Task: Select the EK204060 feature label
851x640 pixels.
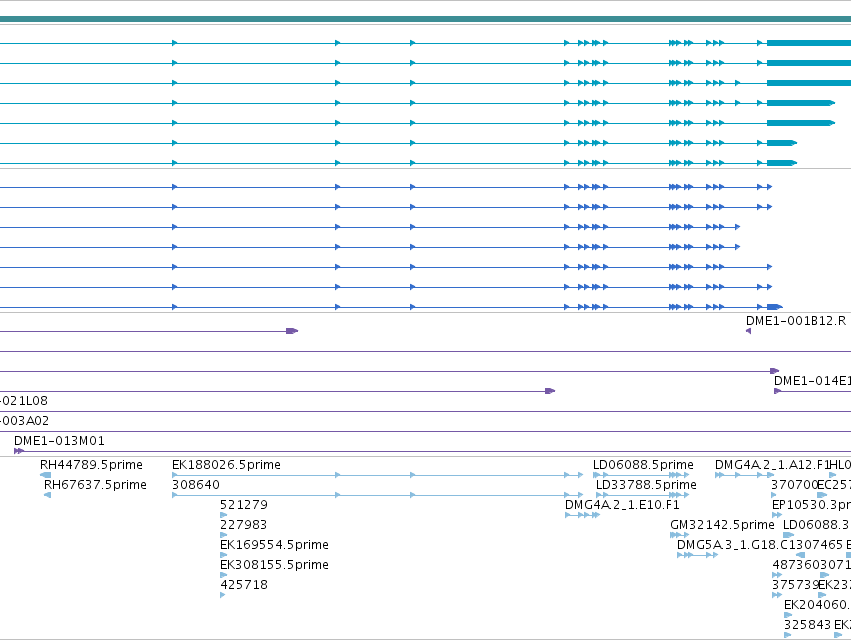Action: point(815,605)
